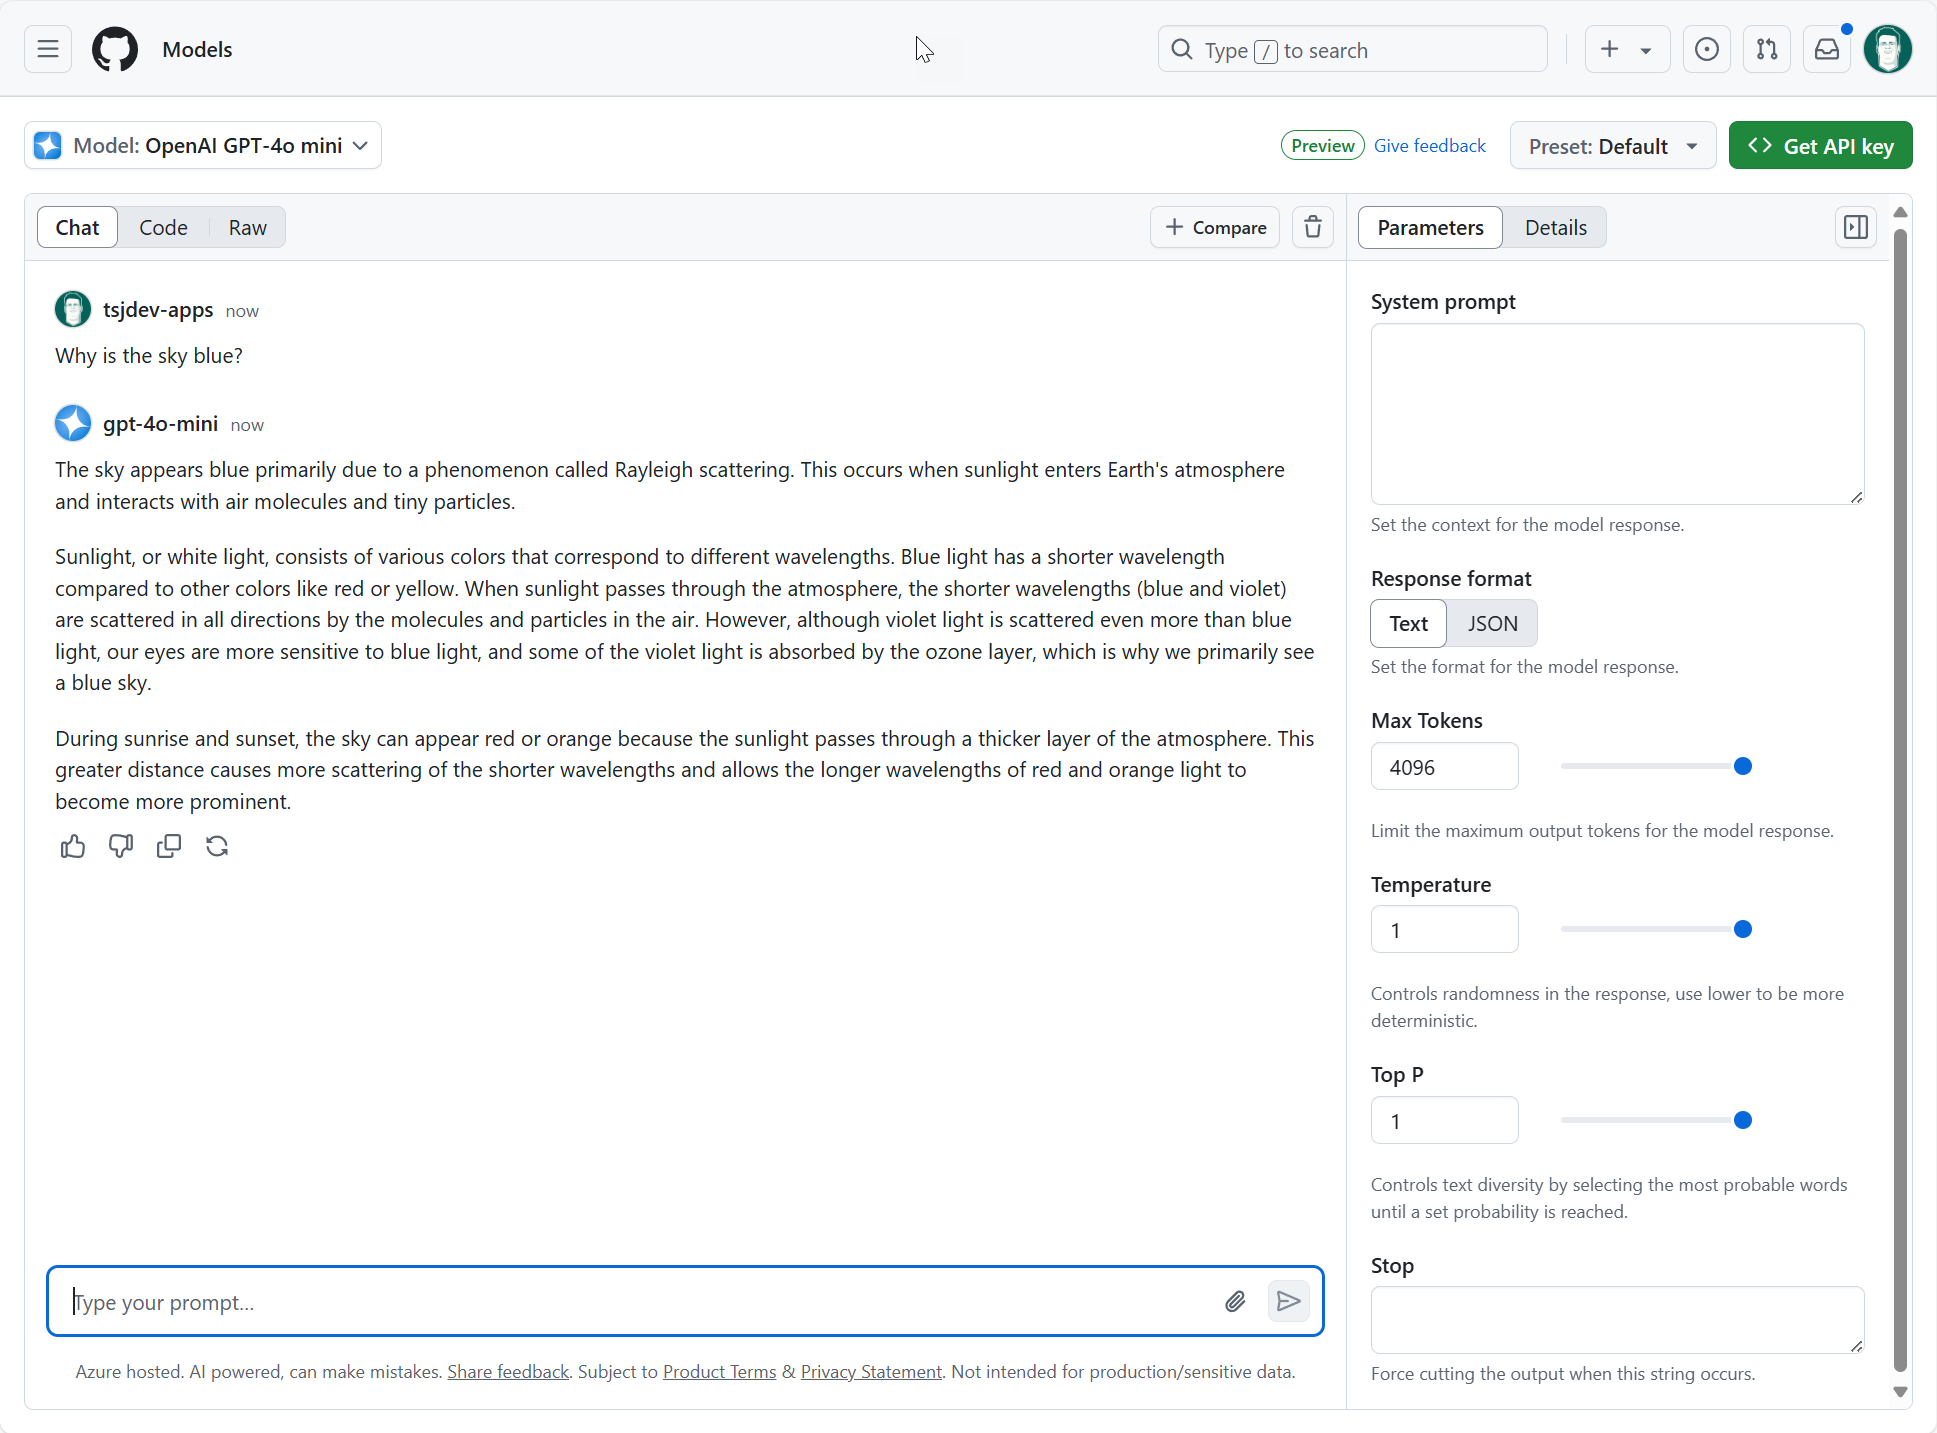
Task: Open the Preset Default dropdown
Action: click(x=1612, y=146)
